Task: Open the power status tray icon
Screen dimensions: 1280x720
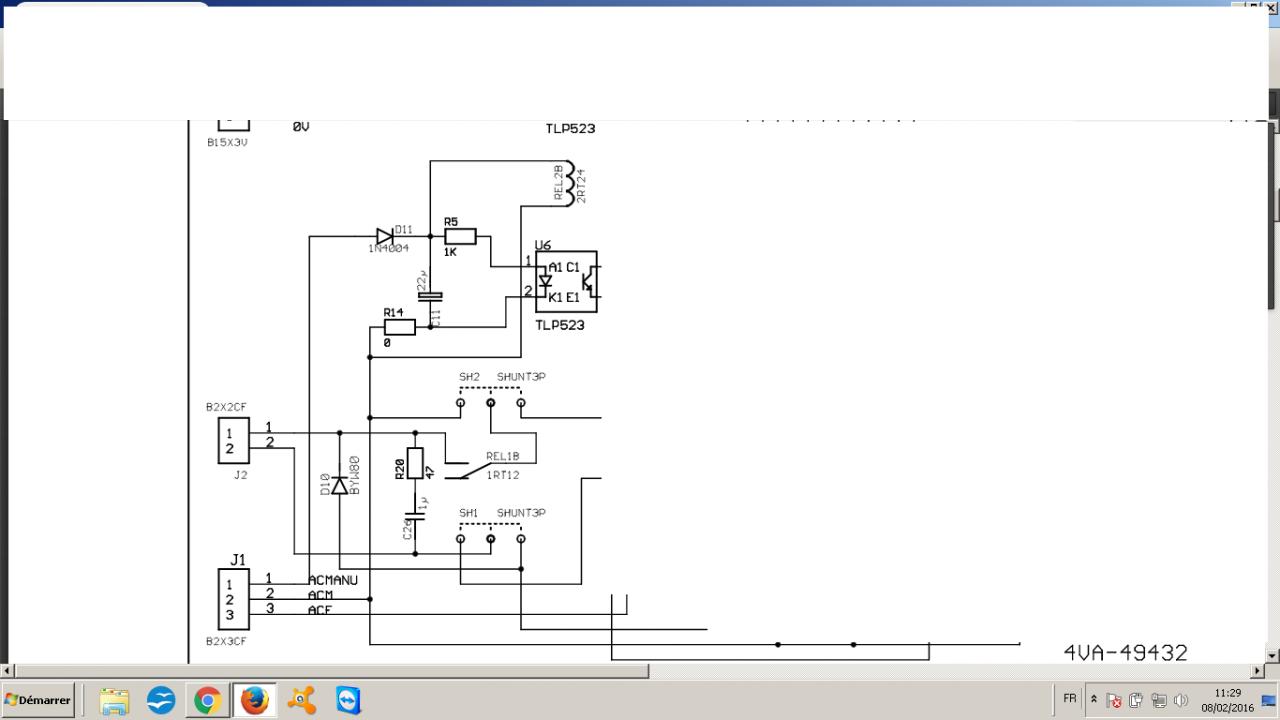Action: (1136, 700)
